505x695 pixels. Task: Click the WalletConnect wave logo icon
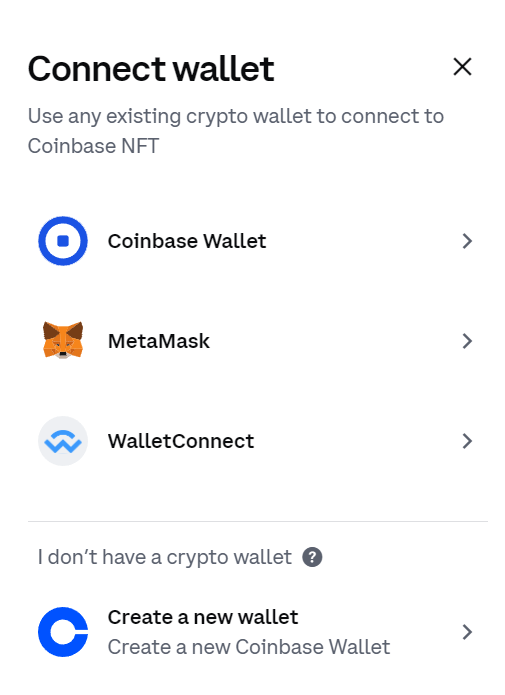click(x=63, y=441)
